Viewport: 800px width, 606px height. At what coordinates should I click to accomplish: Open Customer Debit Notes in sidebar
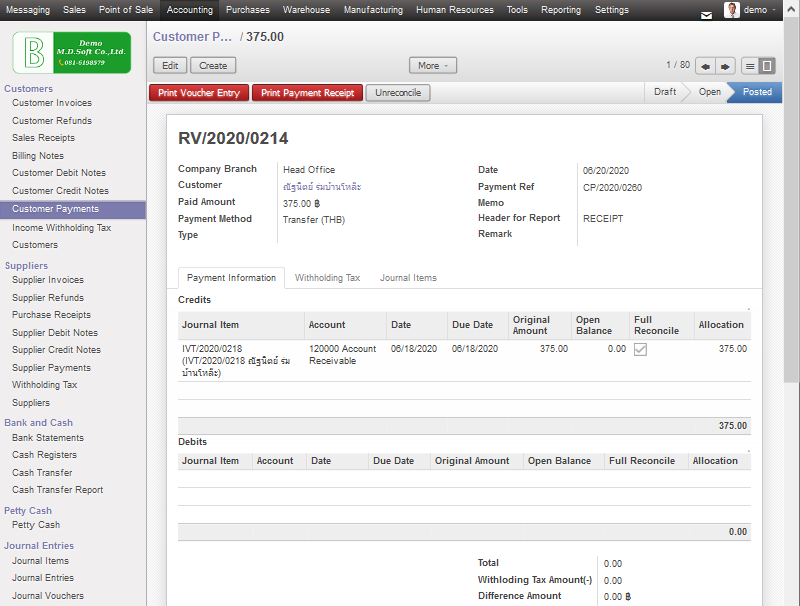(59, 173)
